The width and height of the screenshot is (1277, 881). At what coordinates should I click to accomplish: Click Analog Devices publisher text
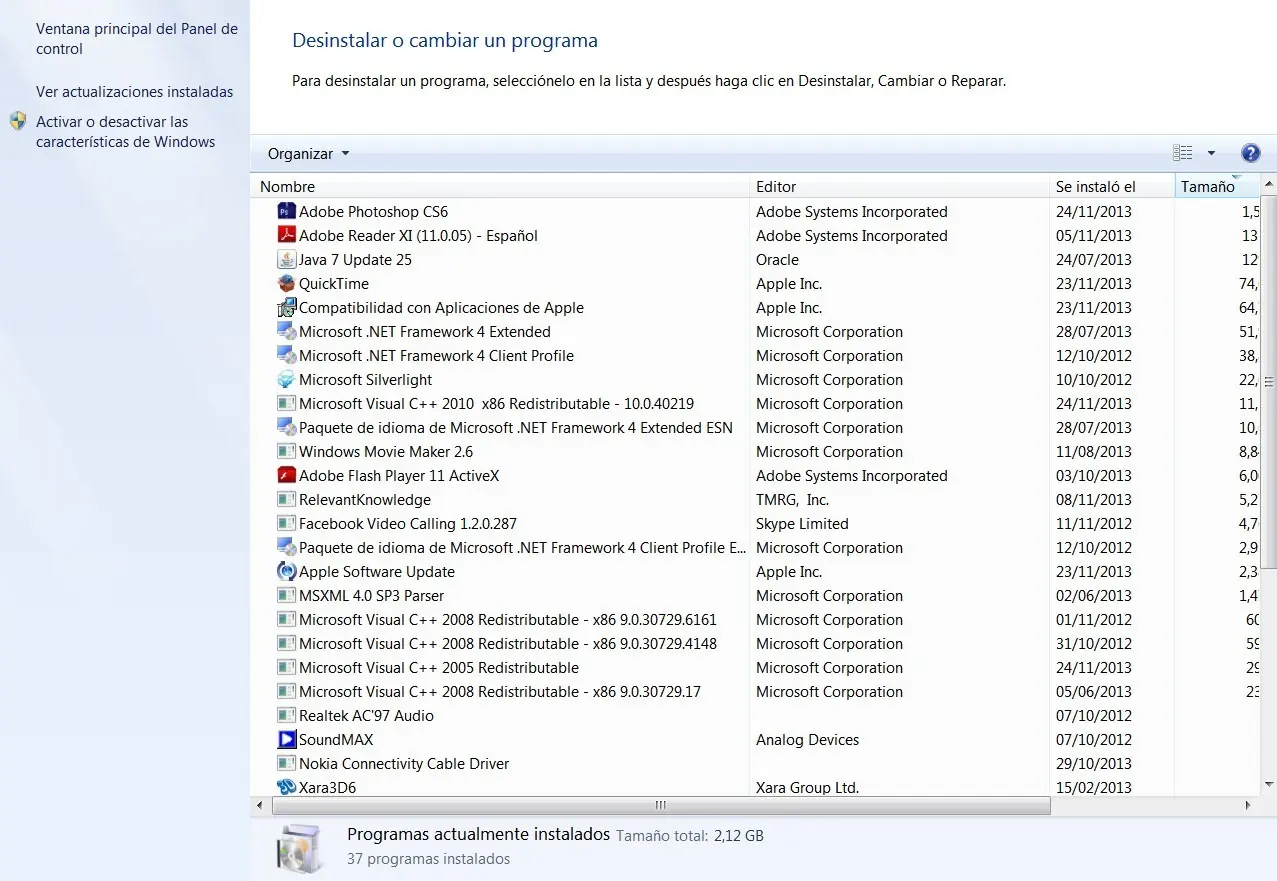[807, 740]
